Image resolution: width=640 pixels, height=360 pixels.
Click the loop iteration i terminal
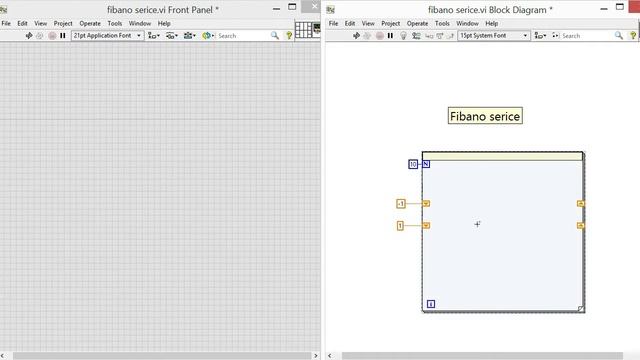click(x=431, y=304)
